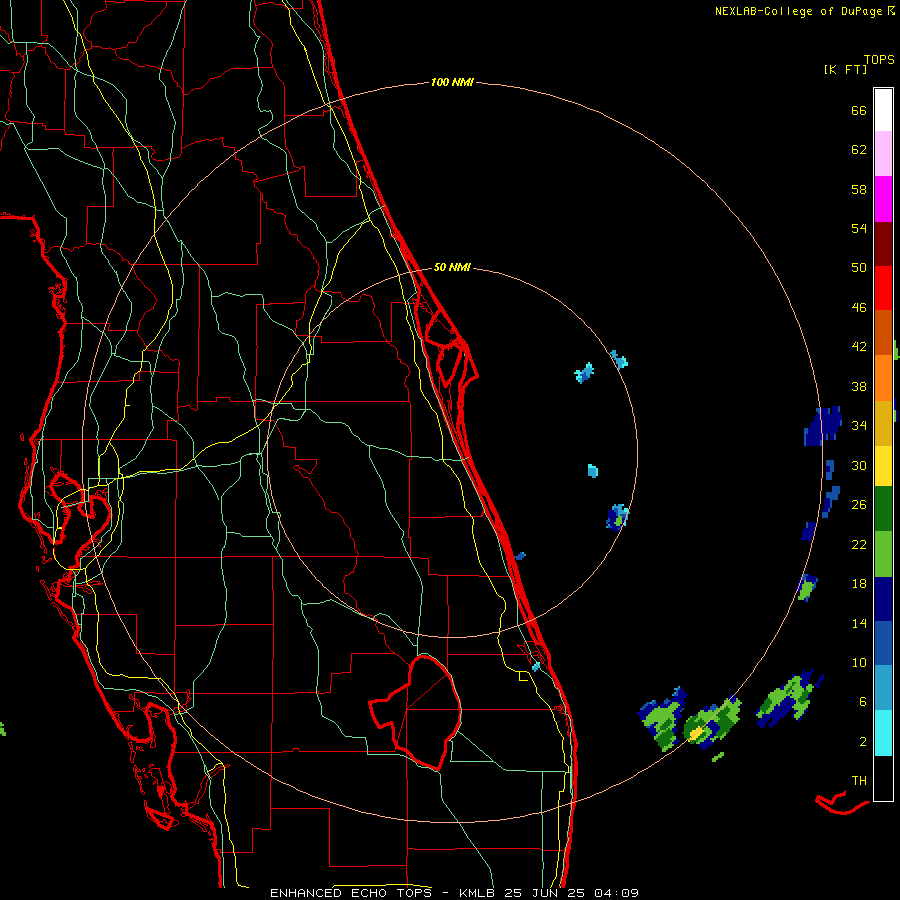Click the navy blue legend swatch
The image size is (900, 900).
[x=883, y=599]
